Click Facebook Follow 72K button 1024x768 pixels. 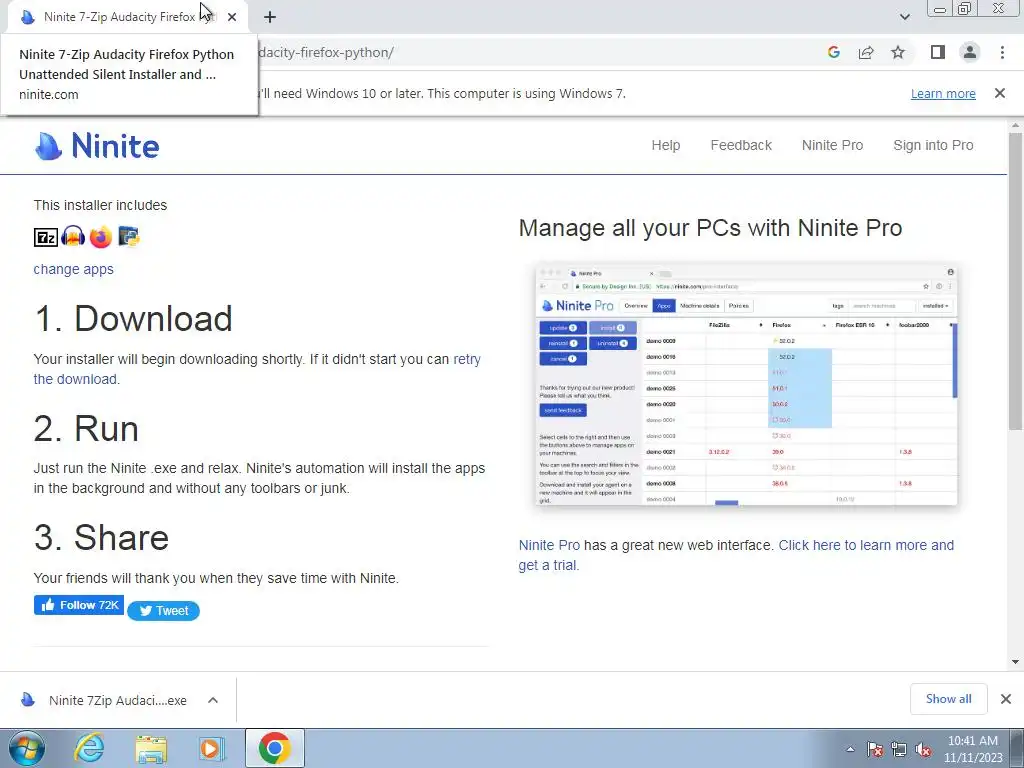tap(79, 605)
